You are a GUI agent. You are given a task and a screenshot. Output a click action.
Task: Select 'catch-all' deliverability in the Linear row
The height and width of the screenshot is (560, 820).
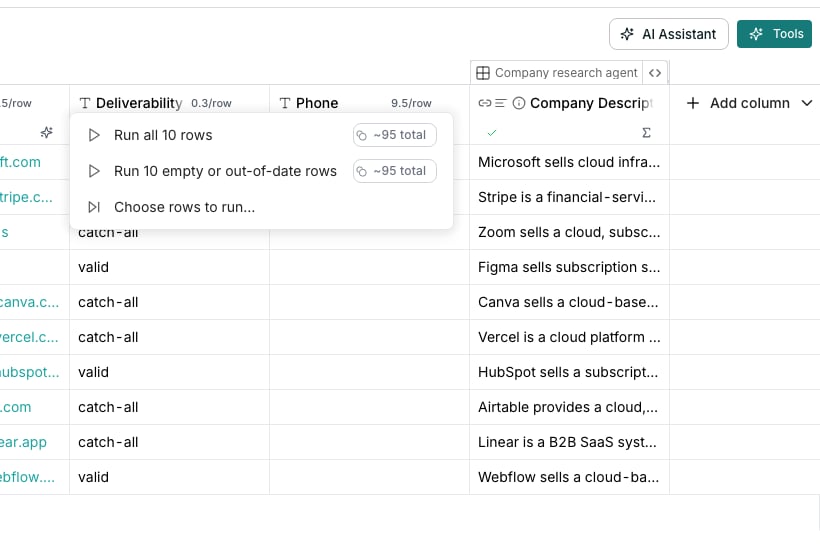(x=169, y=442)
